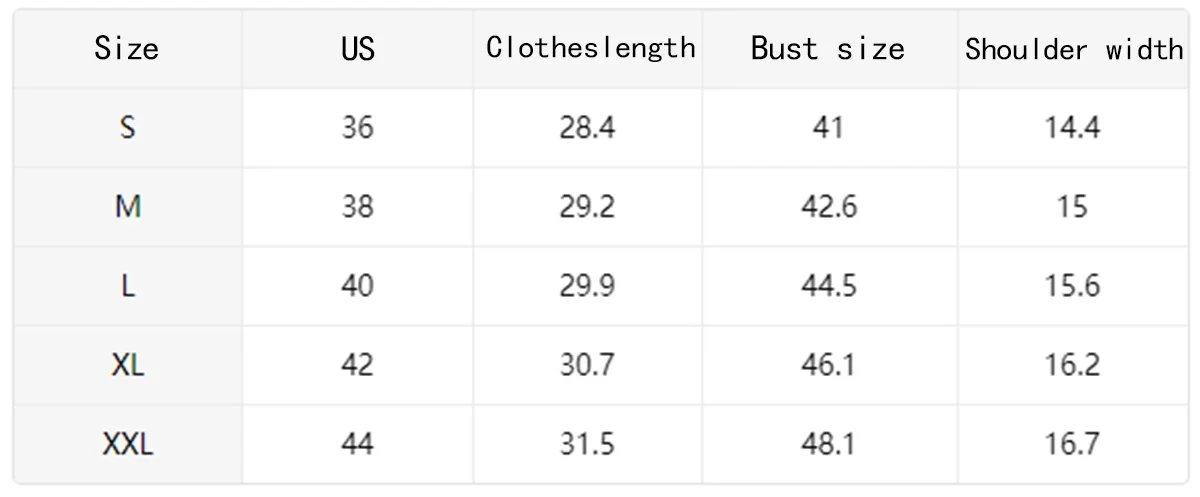Select the S size row label
1200x497 pixels.
[x=127, y=127]
